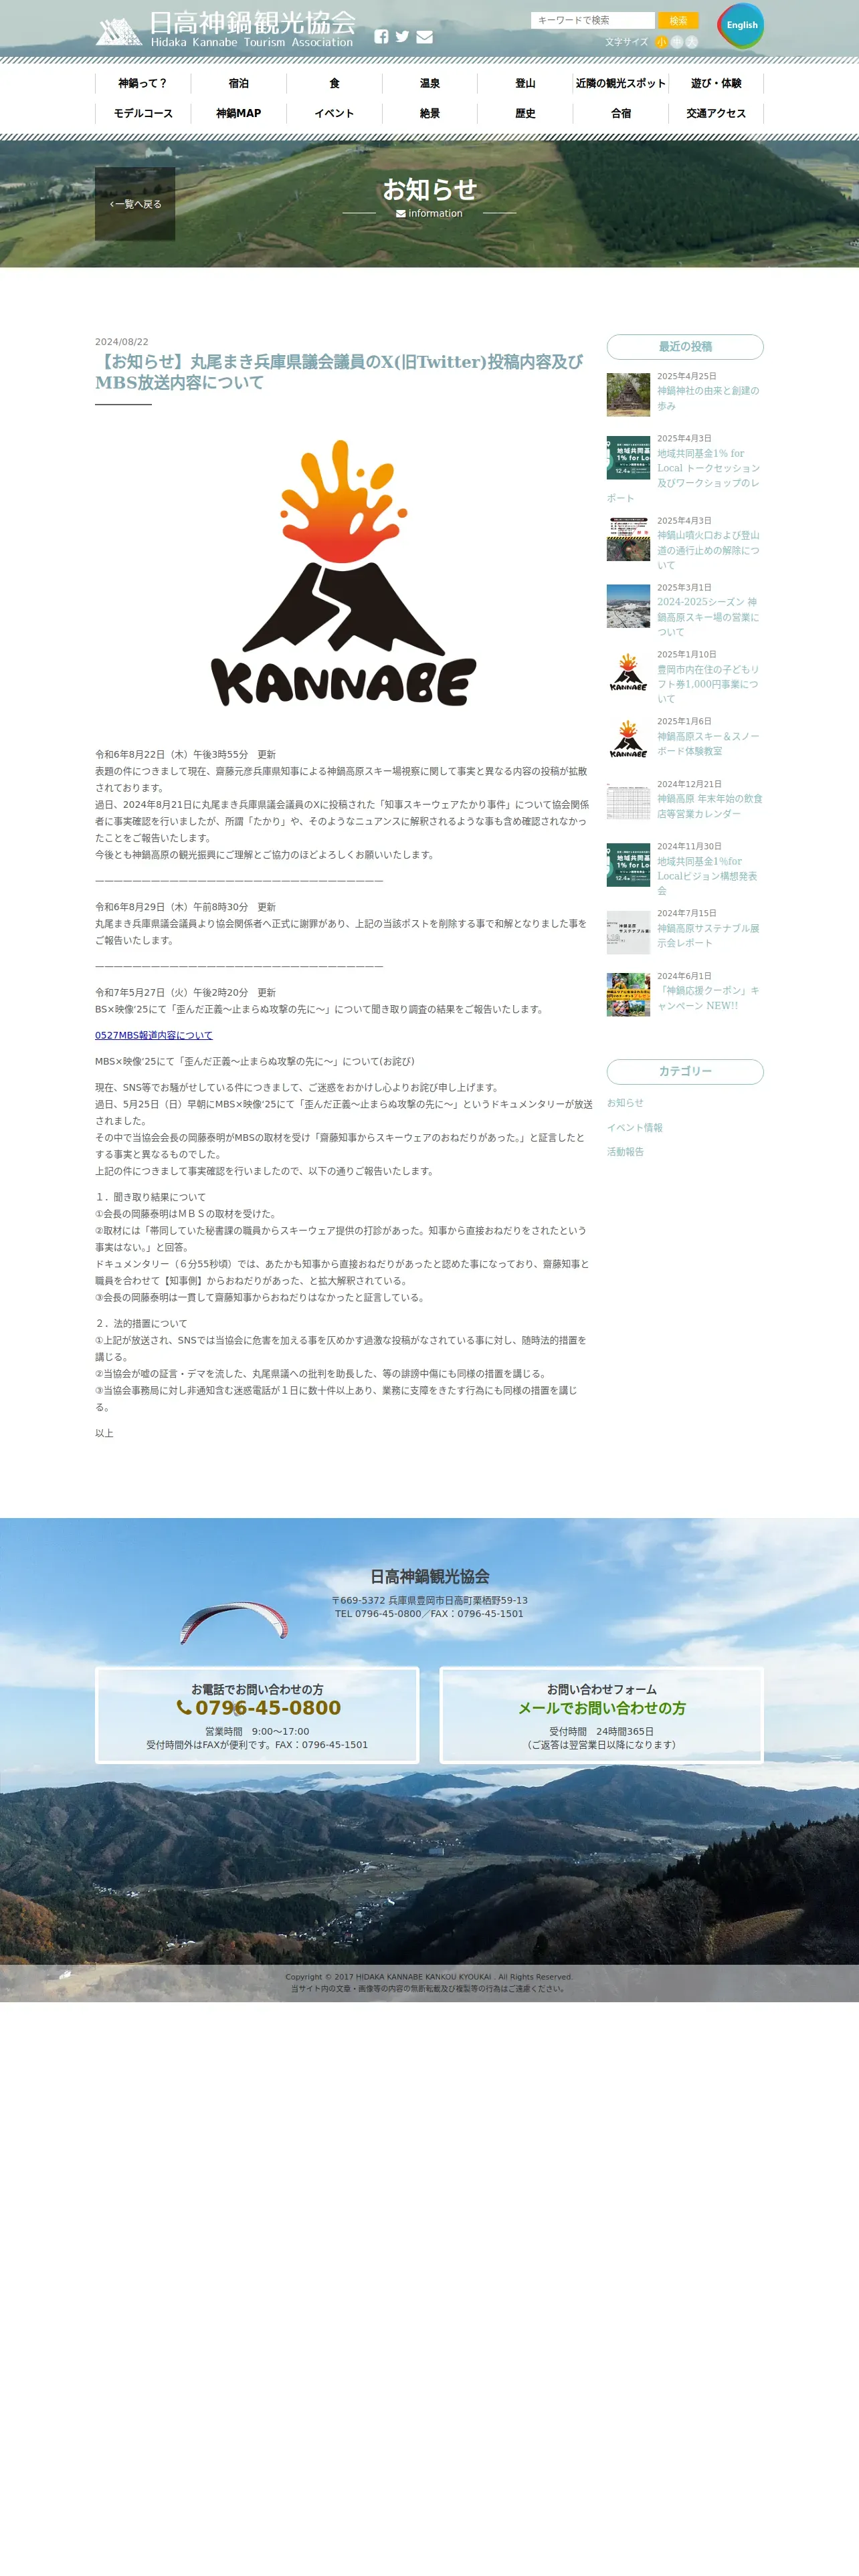
Task: Click the calendar table thumbnail dated 2024年12月21日
Action: [628, 802]
